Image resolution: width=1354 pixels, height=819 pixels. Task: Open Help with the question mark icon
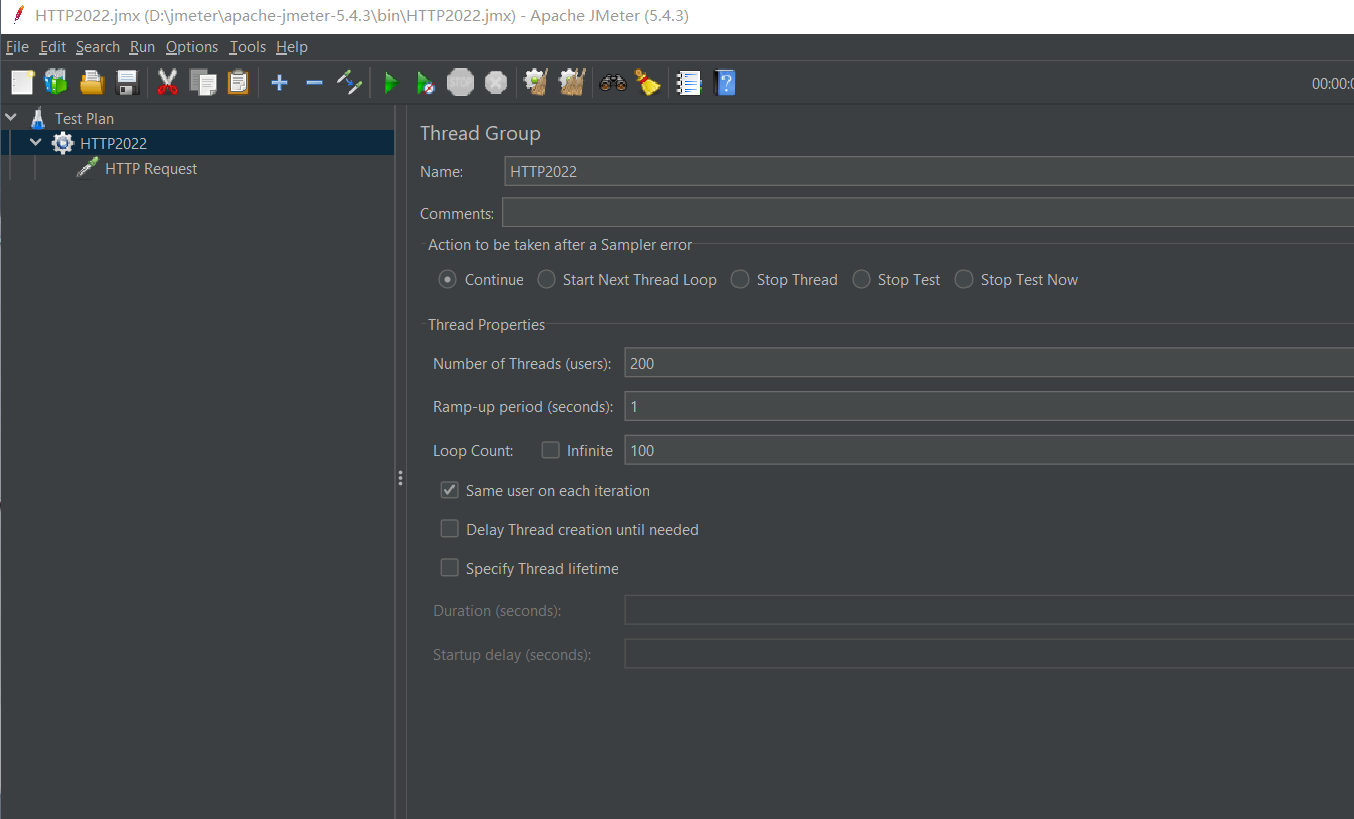click(x=725, y=82)
